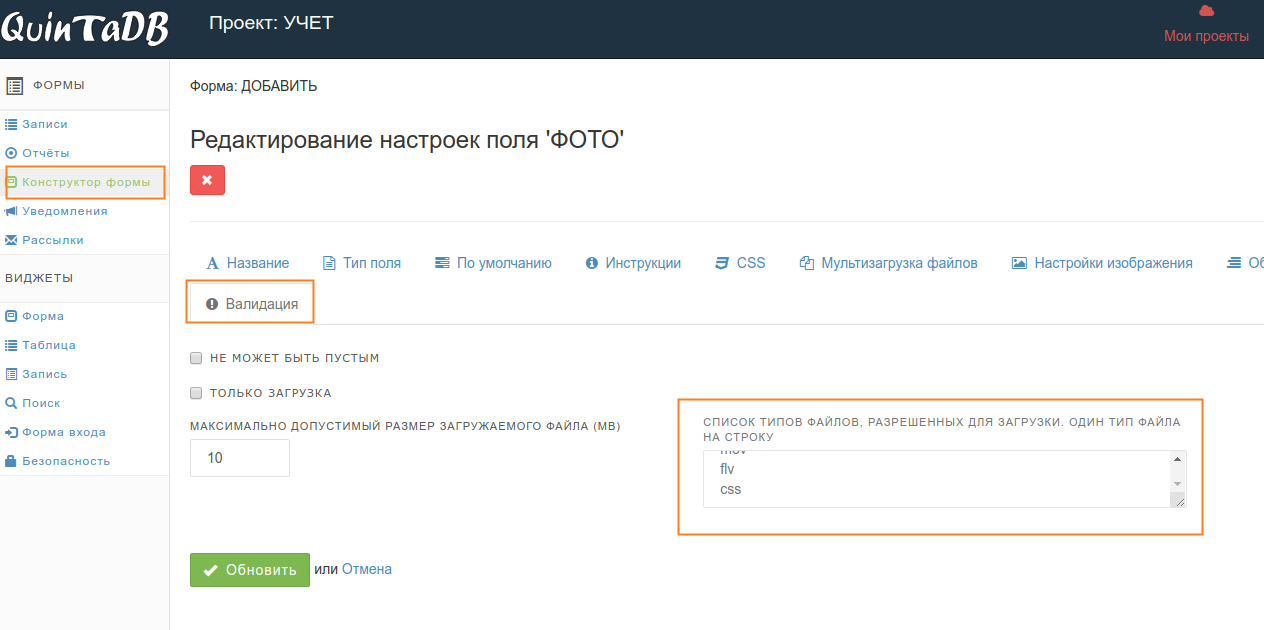
Task: Click the Мультизагрузка файлов copy icon
Action: coord(806,263)
